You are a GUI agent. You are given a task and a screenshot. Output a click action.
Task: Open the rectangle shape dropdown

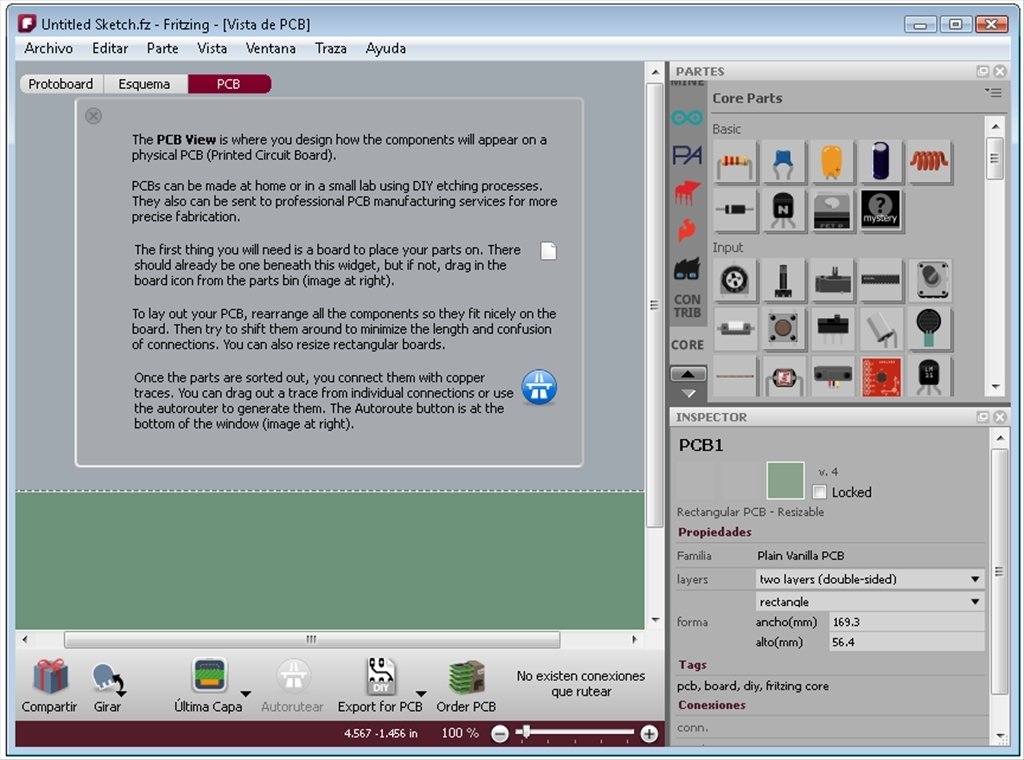869,601
